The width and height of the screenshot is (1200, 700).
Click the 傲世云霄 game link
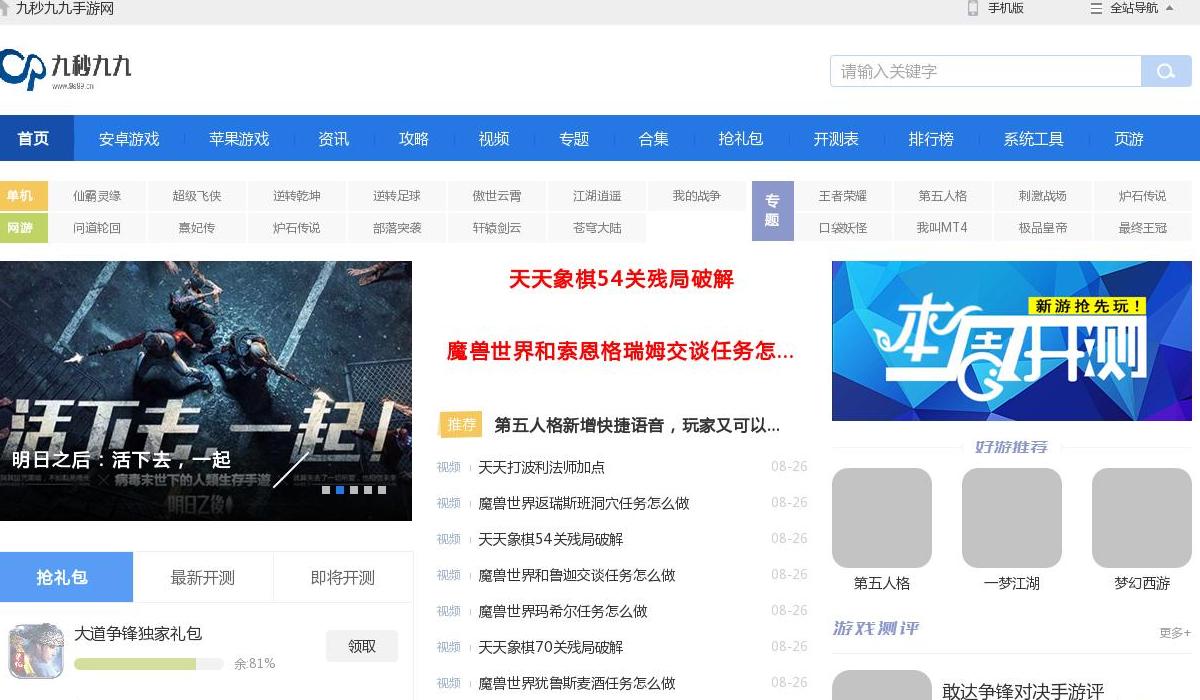click(x=497, y=196)
